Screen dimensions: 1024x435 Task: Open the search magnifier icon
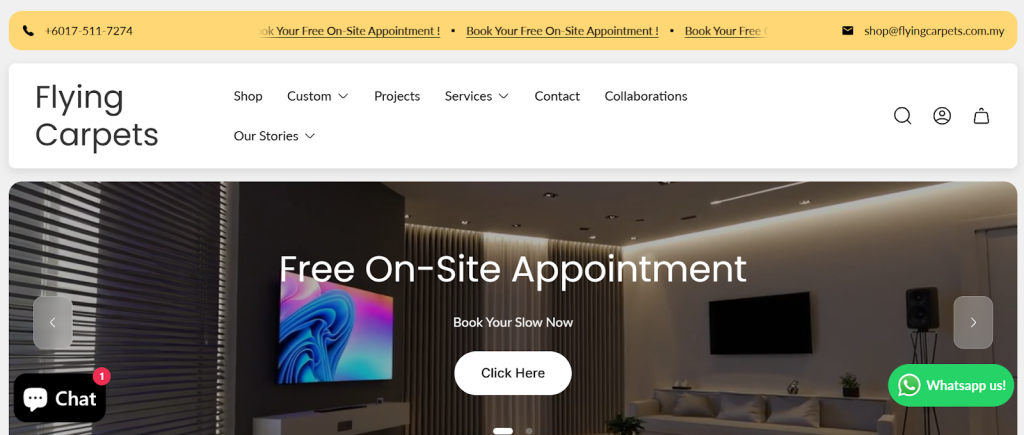pyautogui.click(x=902, y=116)
